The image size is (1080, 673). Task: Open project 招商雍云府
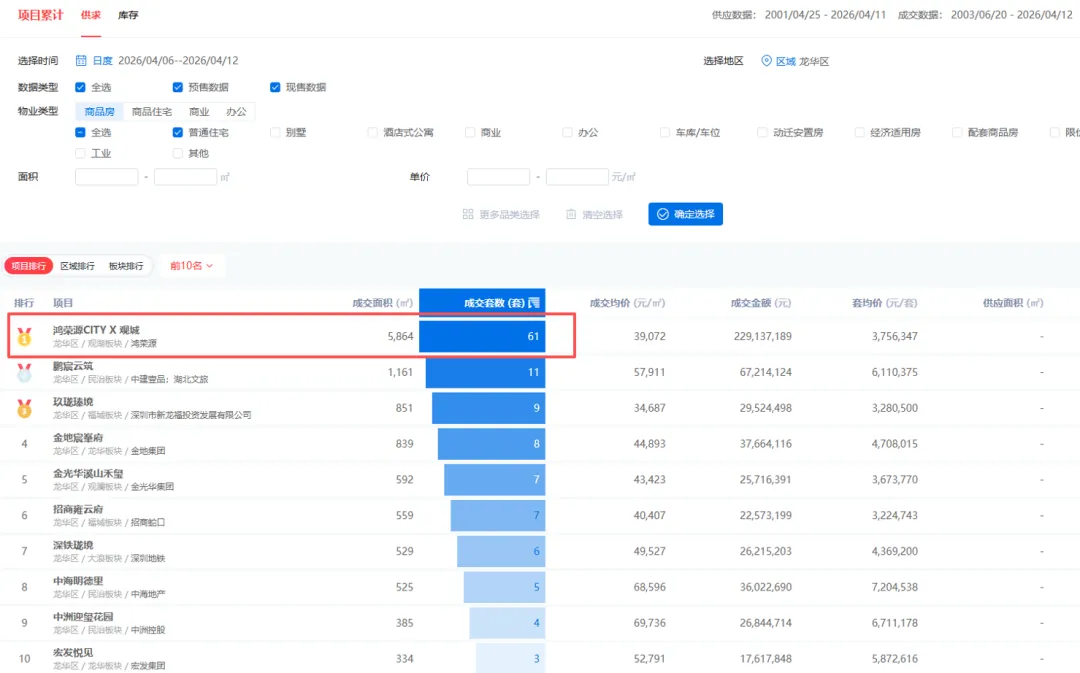[78, 509]
